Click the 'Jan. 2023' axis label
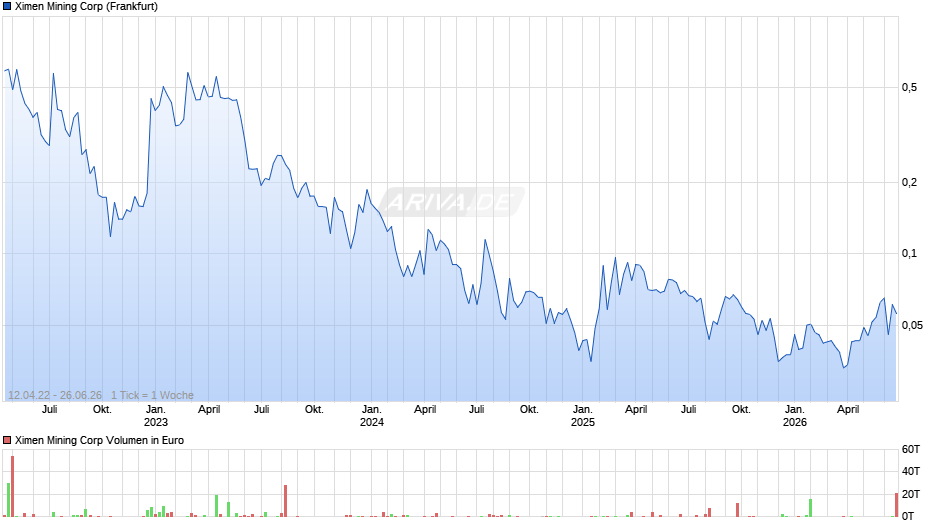 point(156,416)
